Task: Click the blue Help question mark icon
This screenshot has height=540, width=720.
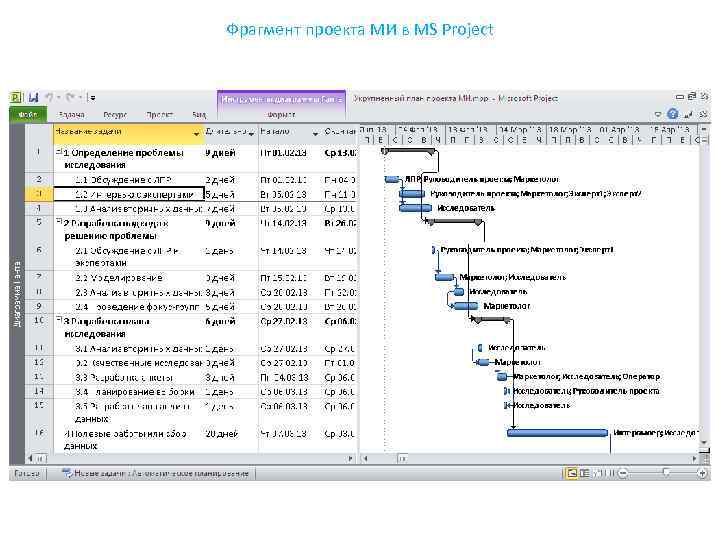Action: click(x=673, y=114)
